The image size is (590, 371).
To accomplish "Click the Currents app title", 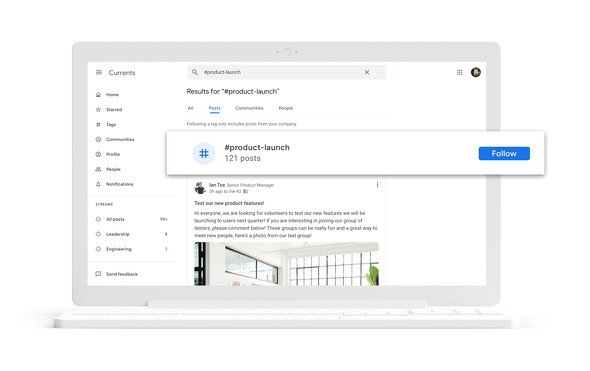I will (122, 73).
